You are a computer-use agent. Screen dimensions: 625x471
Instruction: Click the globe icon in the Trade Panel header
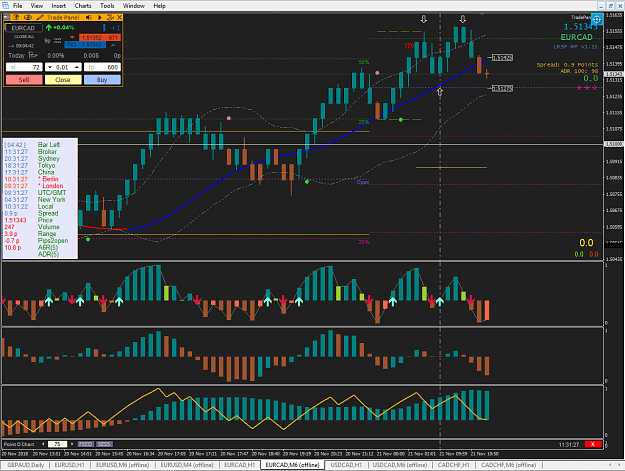tap(17, 17)
